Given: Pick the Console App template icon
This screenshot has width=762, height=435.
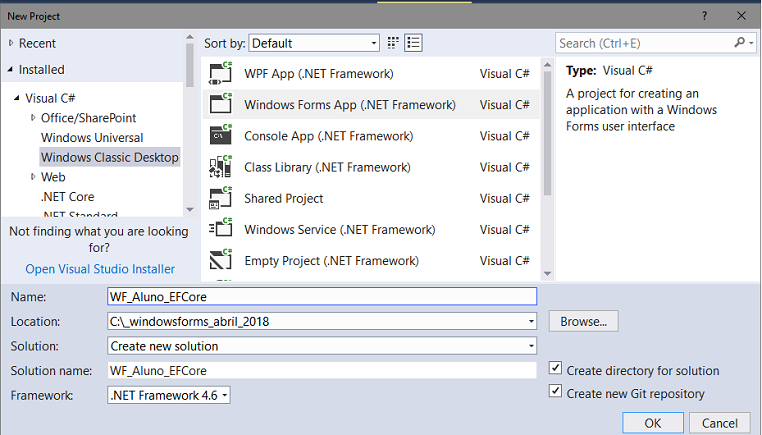Looking at the screenshot, I should [x=221, y=136].
